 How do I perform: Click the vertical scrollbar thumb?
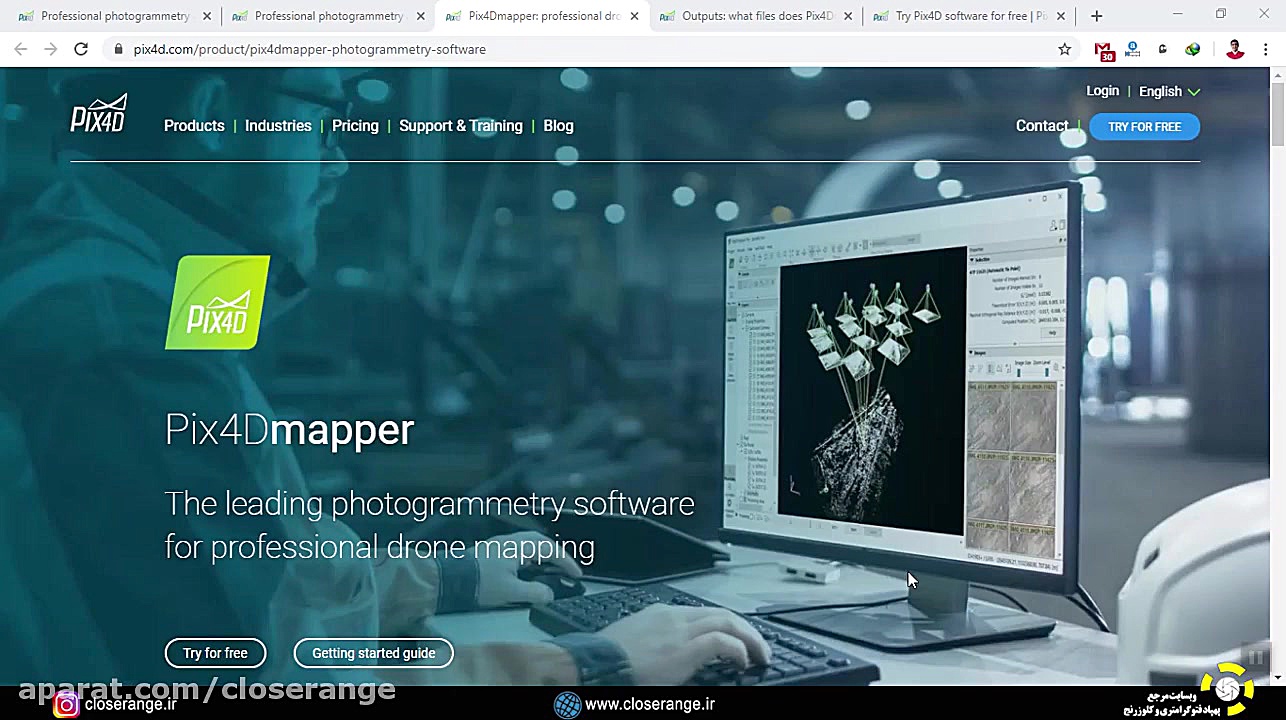coord(1278,115)
